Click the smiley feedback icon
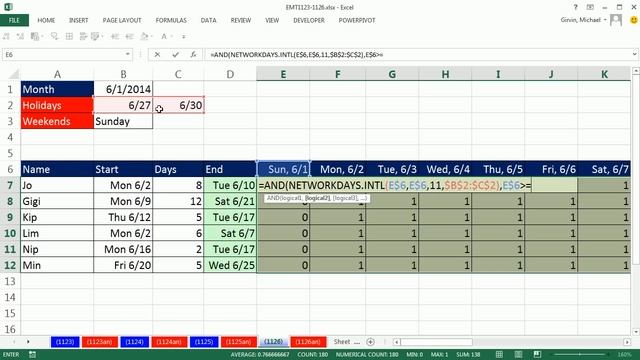 633,20
